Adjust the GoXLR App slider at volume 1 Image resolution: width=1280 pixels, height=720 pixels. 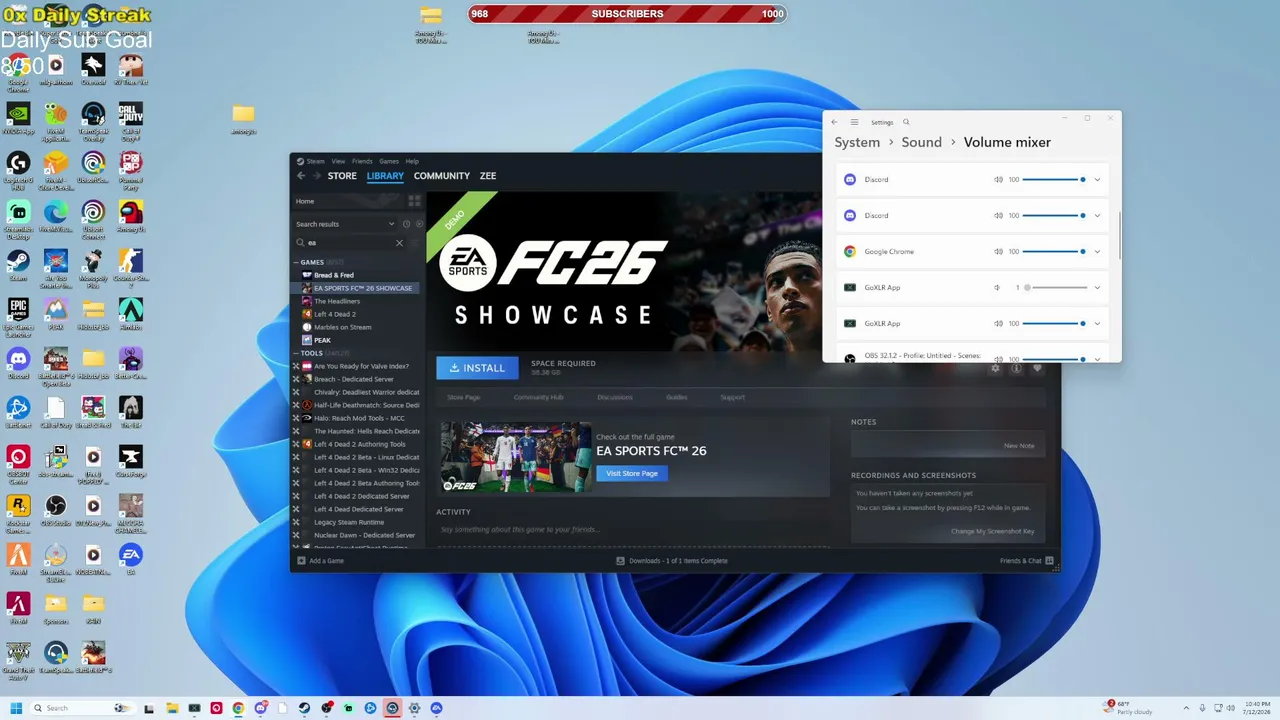pyautogui.click(x=1055, y=288)
